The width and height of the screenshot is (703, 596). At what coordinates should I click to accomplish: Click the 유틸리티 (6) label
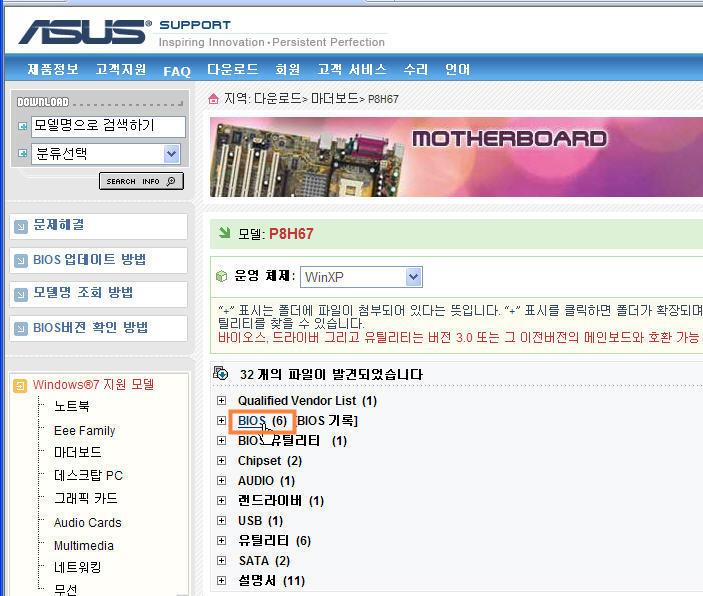[x=274, y=540]
